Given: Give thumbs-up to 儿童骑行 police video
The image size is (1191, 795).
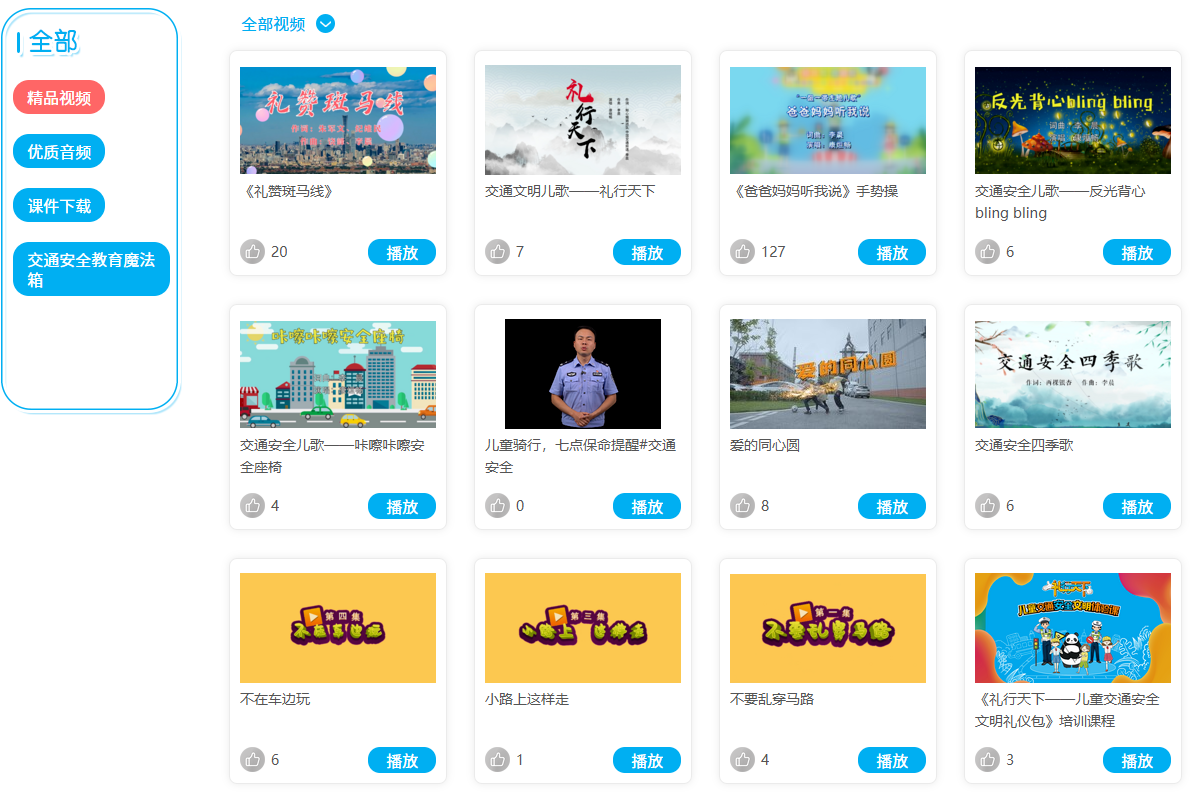Looking at the screenshot, I should [498, 506].
